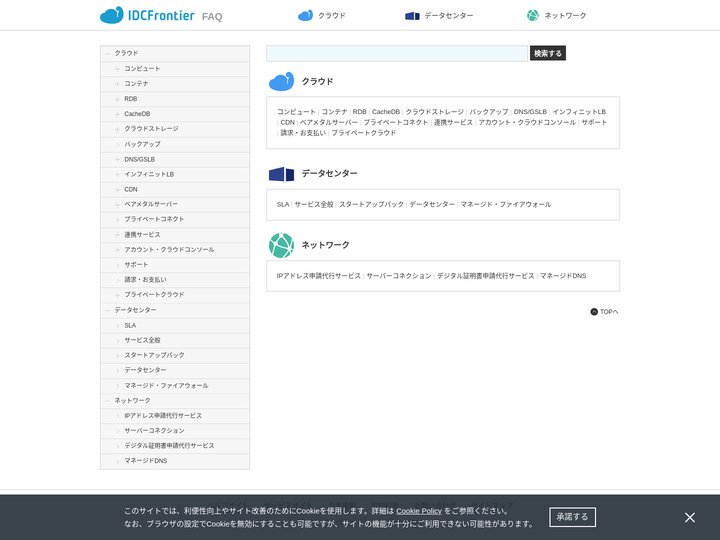Click the cloud icon in top navigation

[x=305, y=16]
